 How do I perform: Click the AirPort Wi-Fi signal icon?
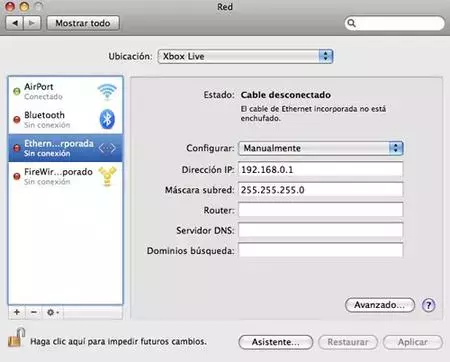coord(107,92)
